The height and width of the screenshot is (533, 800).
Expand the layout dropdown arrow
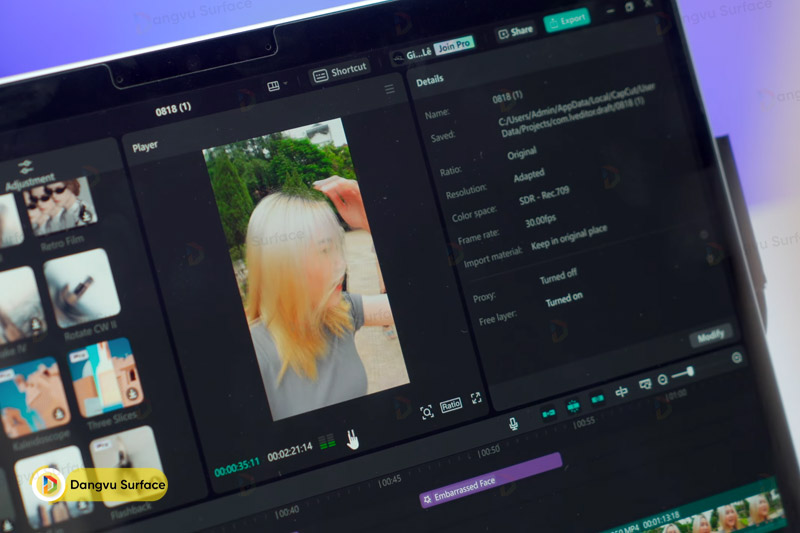pos(285,83)
